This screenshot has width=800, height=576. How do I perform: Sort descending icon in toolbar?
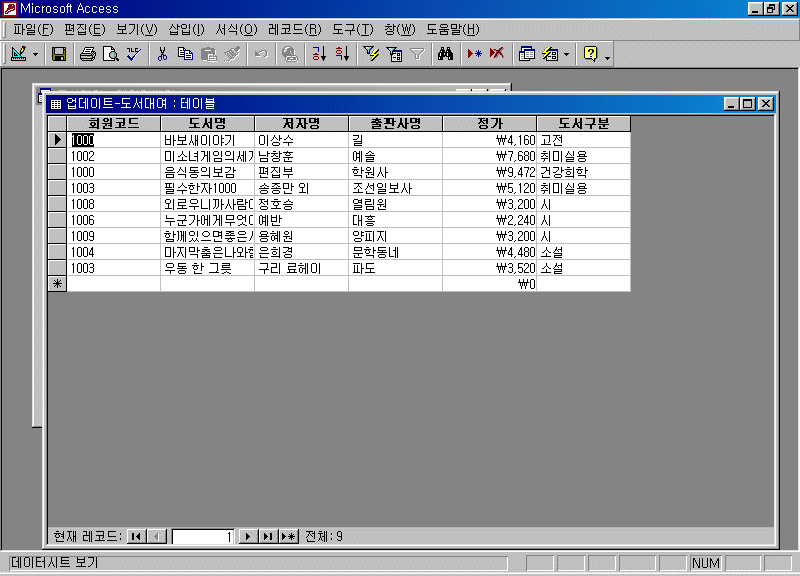[x=342, y=54]
